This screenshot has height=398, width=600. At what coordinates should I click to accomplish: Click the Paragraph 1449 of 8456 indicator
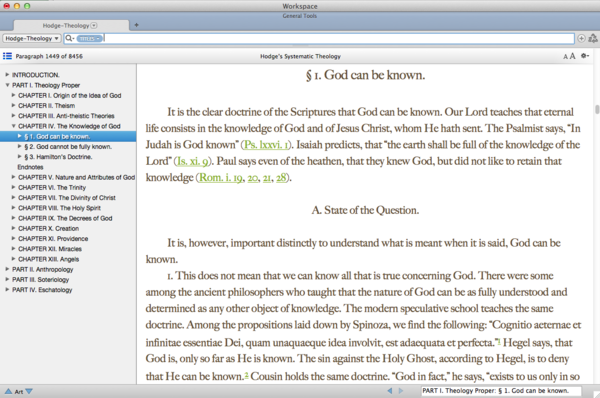[x=49, y=56]
